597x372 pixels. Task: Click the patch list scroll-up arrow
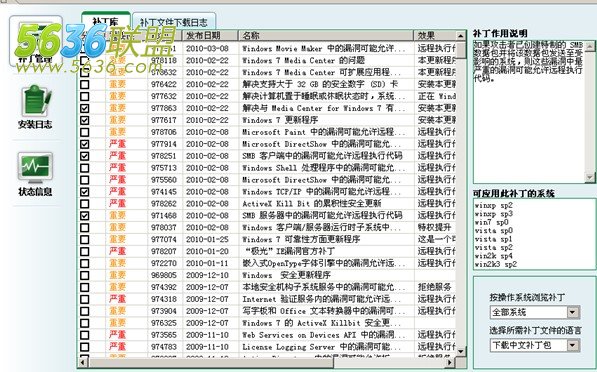coord(461,36)
